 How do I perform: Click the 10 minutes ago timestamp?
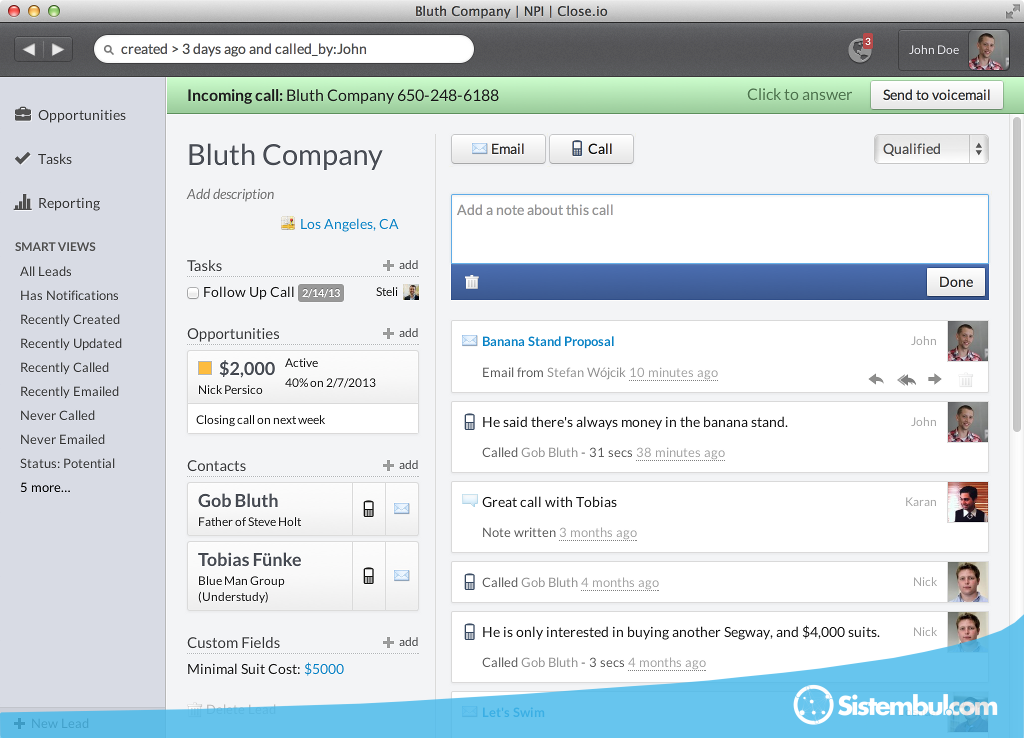pyautogui.click(x=673, y=372)
